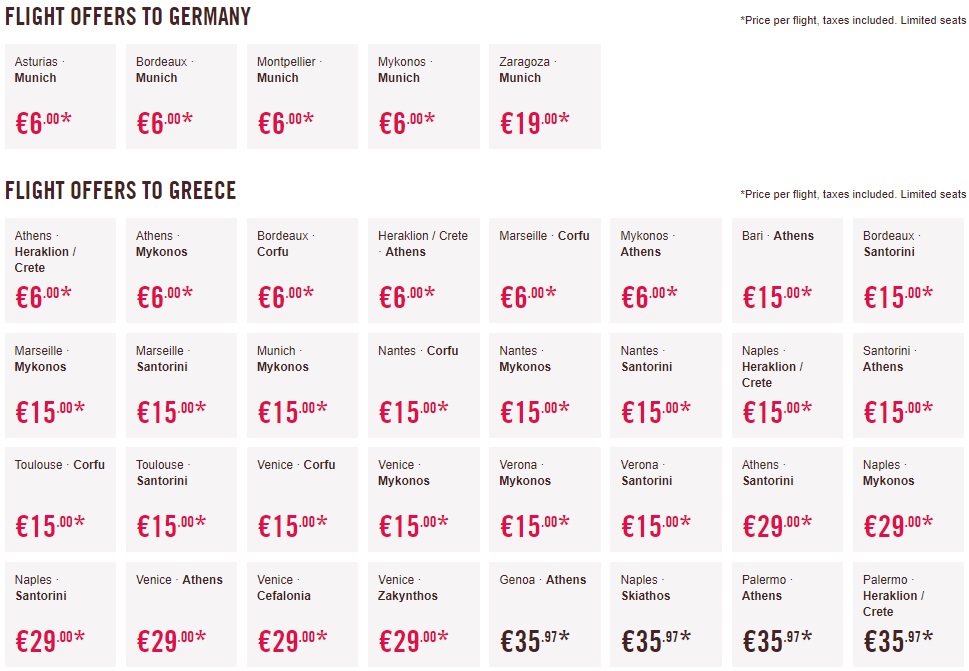969x671 pixels.
Task: Open the Verona to Santorini flight card
Action: [x=666, y=499]
